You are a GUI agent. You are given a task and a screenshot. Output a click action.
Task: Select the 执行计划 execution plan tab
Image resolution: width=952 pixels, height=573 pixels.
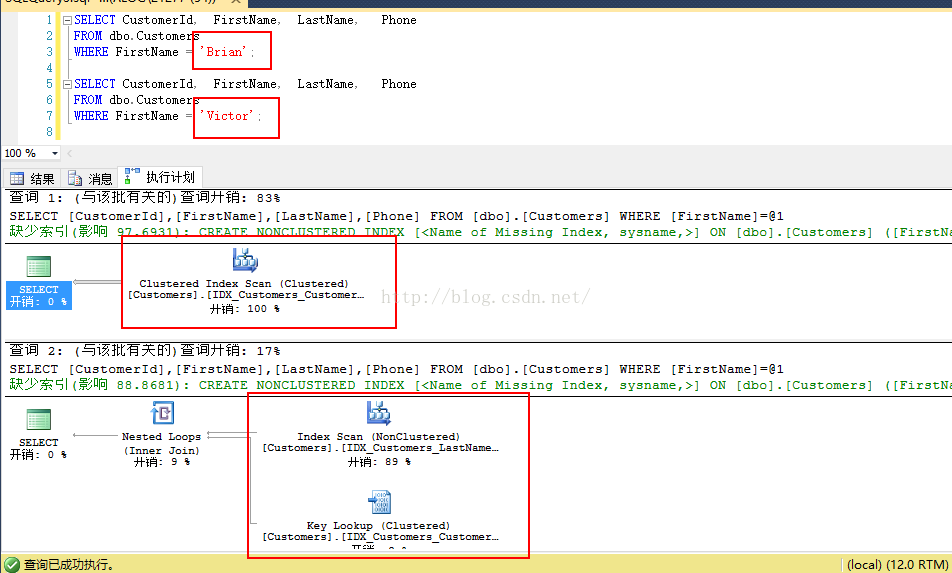click(160, 177)
